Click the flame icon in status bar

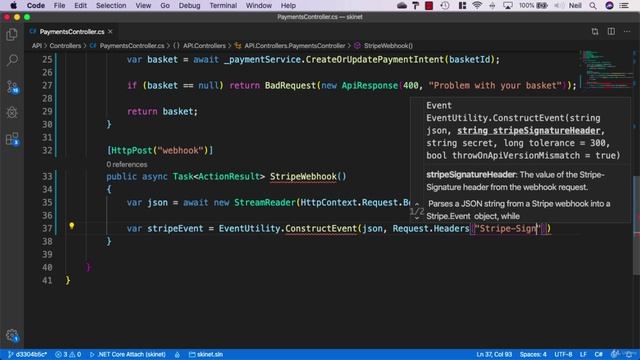pos(177,354)
